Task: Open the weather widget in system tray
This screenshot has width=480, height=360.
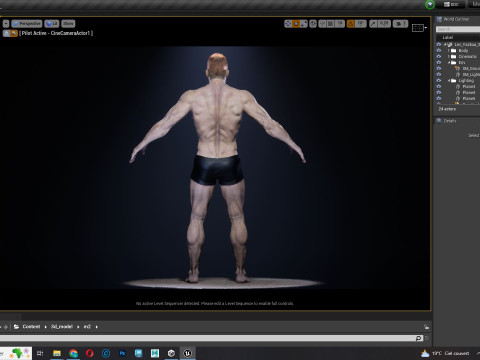Action: (445, 353)
